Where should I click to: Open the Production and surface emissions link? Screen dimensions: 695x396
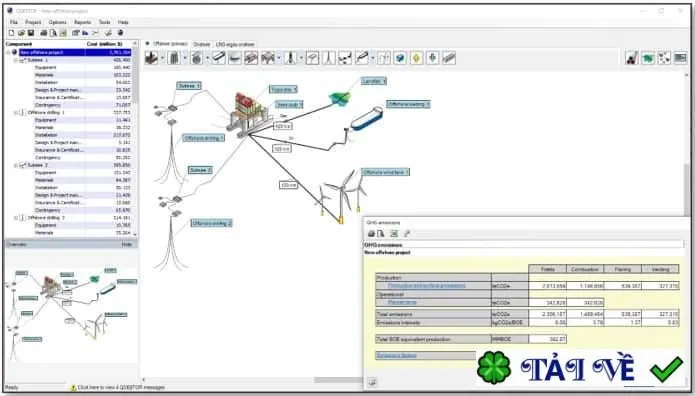(x=426, y=286)
